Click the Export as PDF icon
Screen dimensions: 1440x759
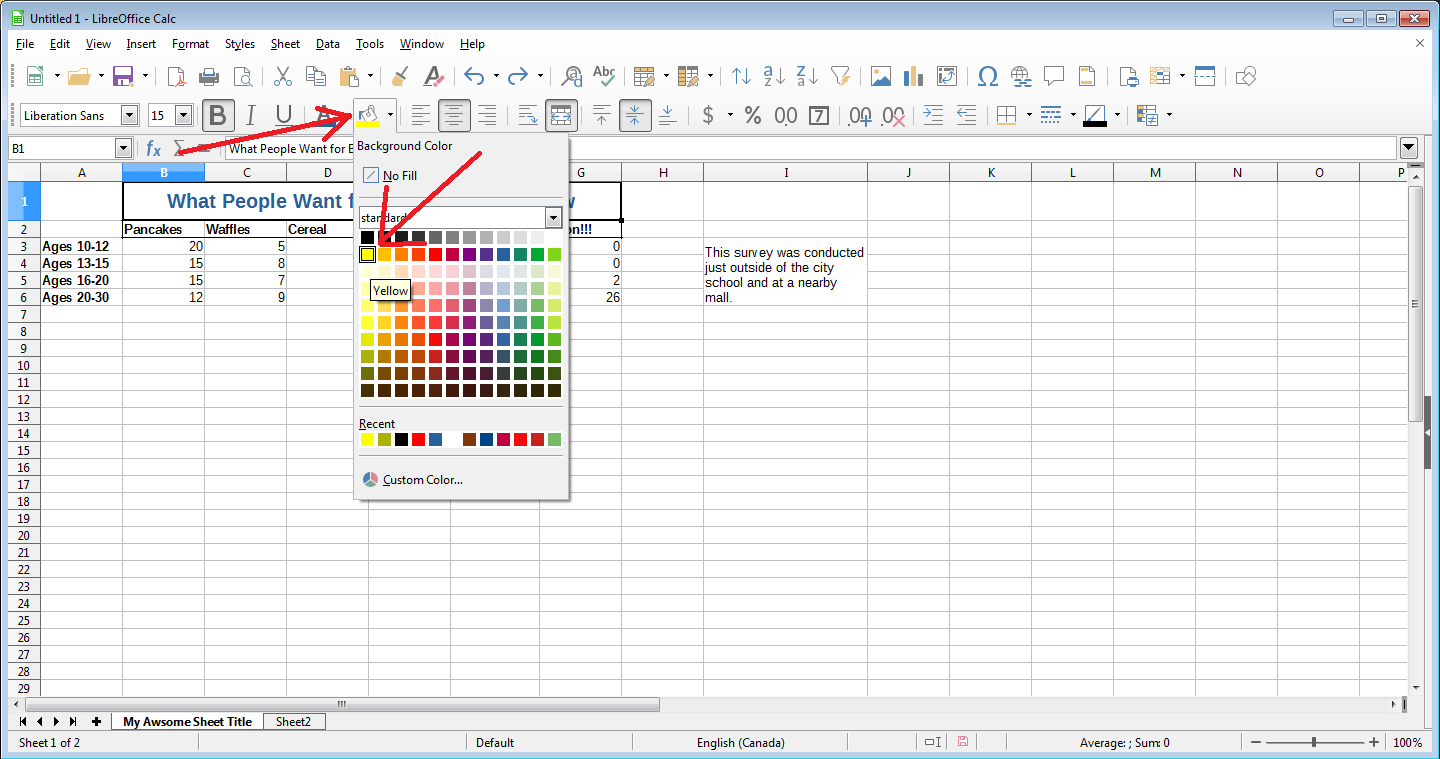point(176,76)
